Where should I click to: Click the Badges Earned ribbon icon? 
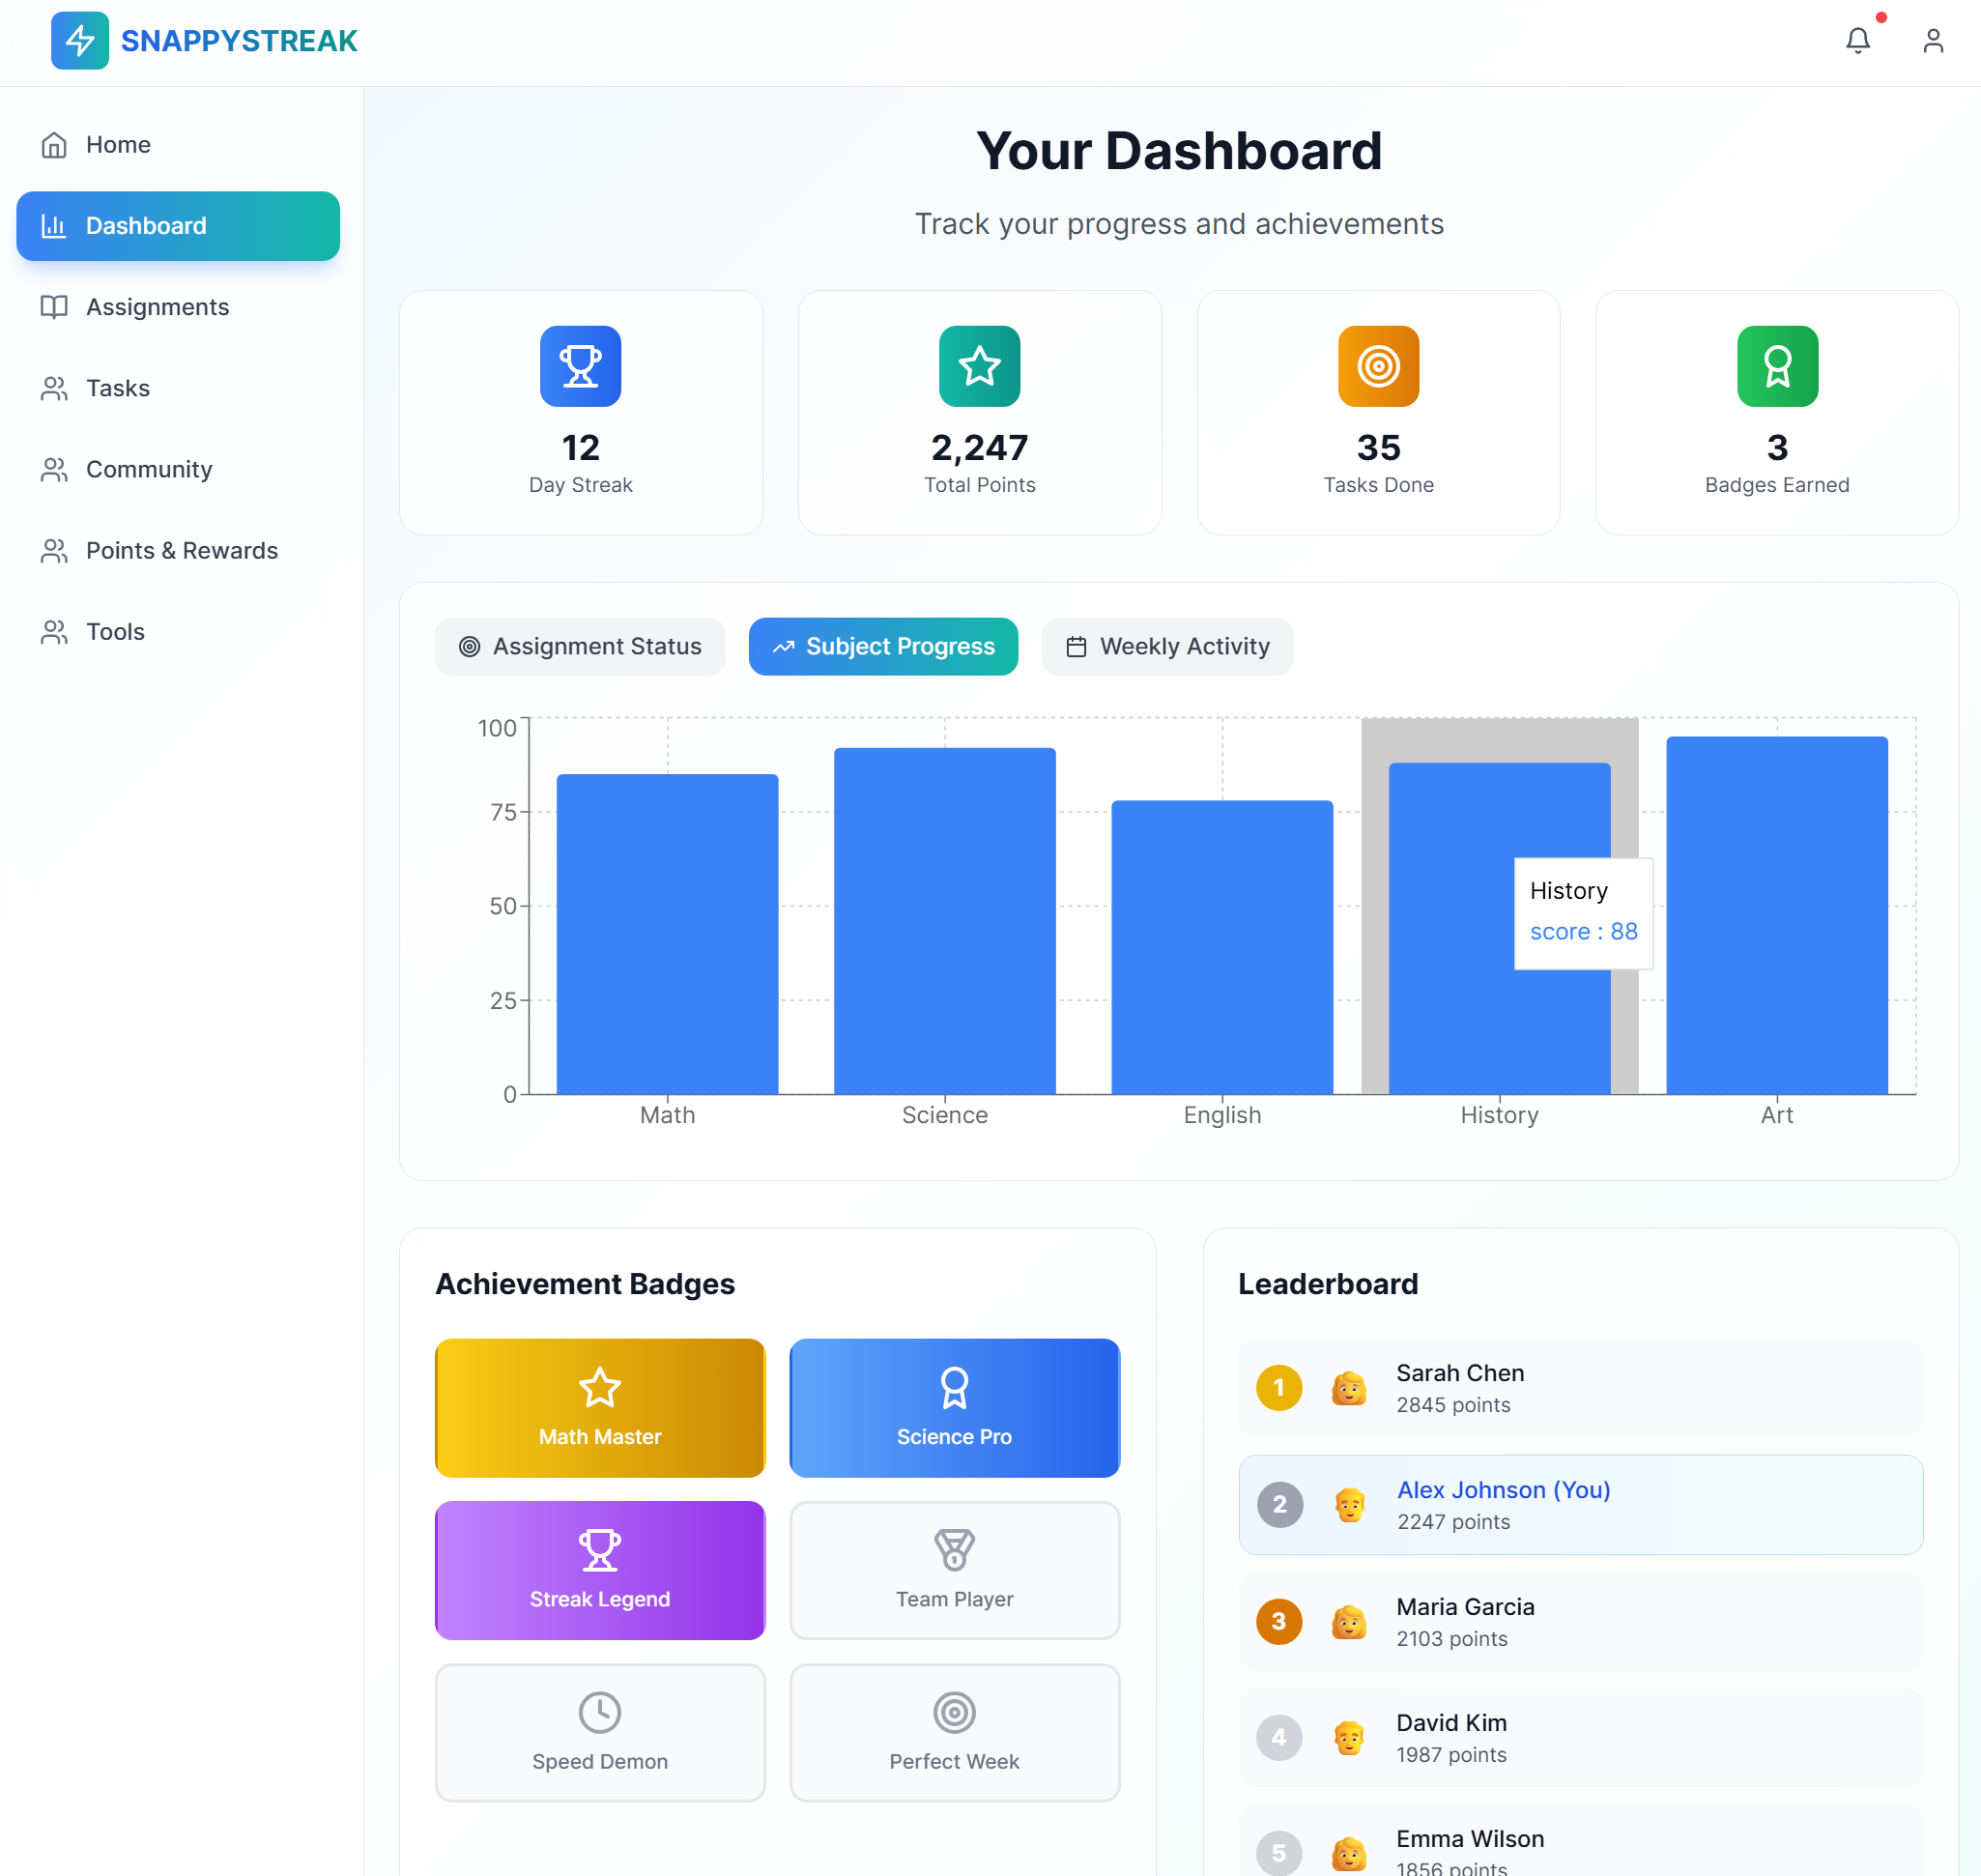(1776, 366)
